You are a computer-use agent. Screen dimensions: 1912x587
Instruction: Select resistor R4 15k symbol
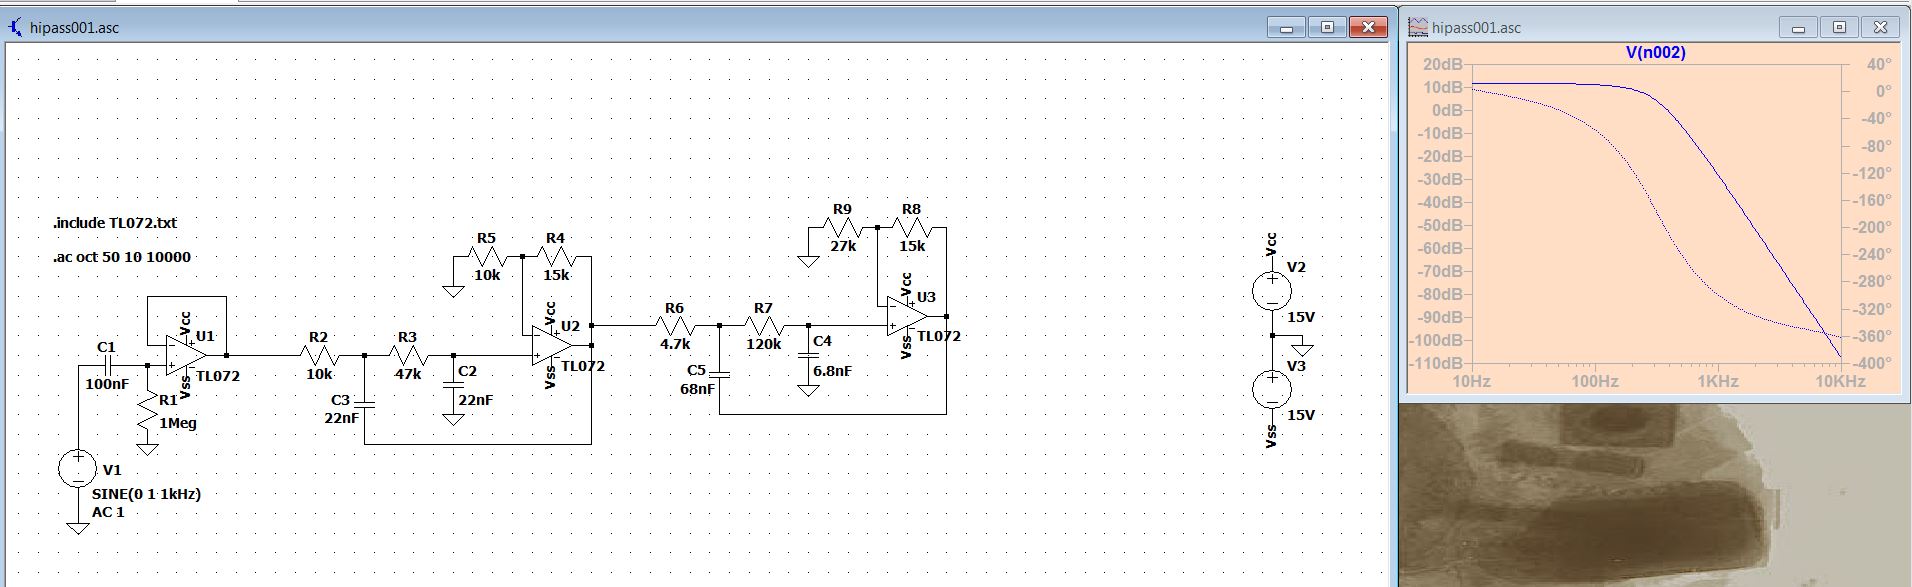tap(556, 257)
